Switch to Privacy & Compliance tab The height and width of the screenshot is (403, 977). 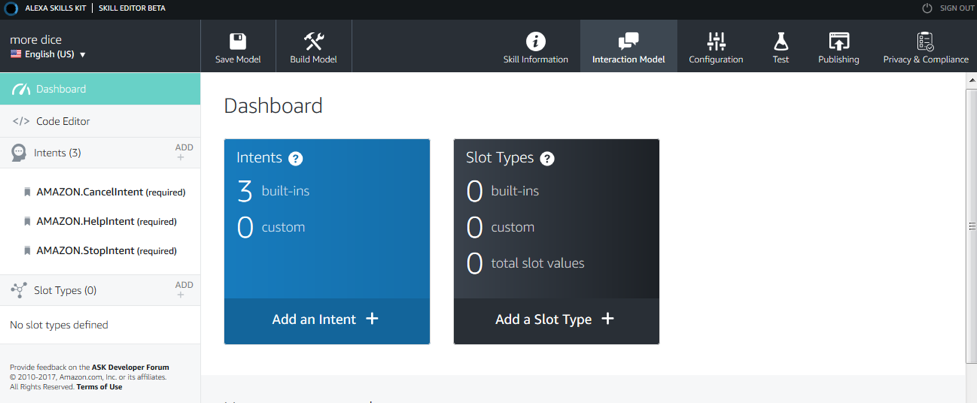926,46
